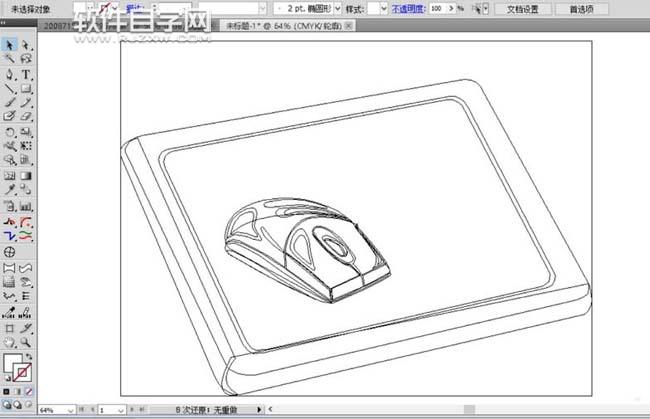Select the Zoom magnifier tool
This screenshot has height=419, width=650.
point(26,342)
